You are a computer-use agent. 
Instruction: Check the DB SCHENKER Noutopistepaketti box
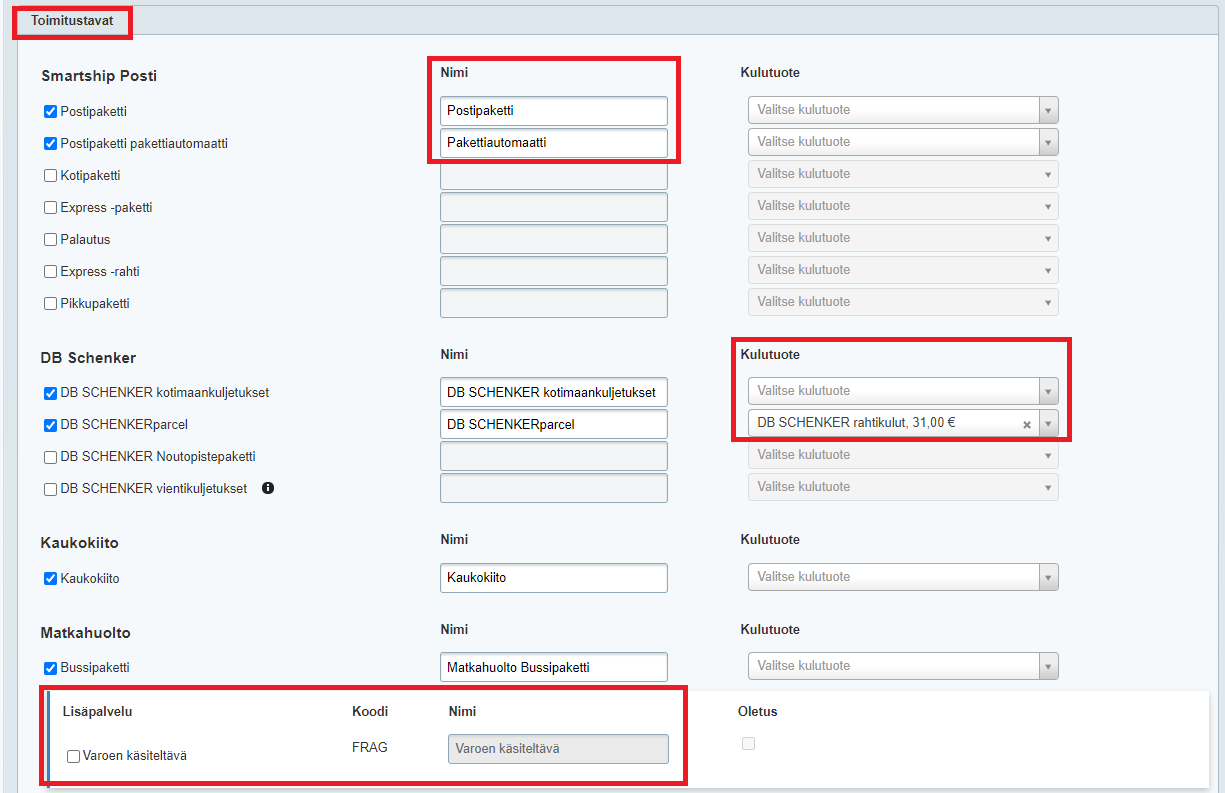point(51,457)
